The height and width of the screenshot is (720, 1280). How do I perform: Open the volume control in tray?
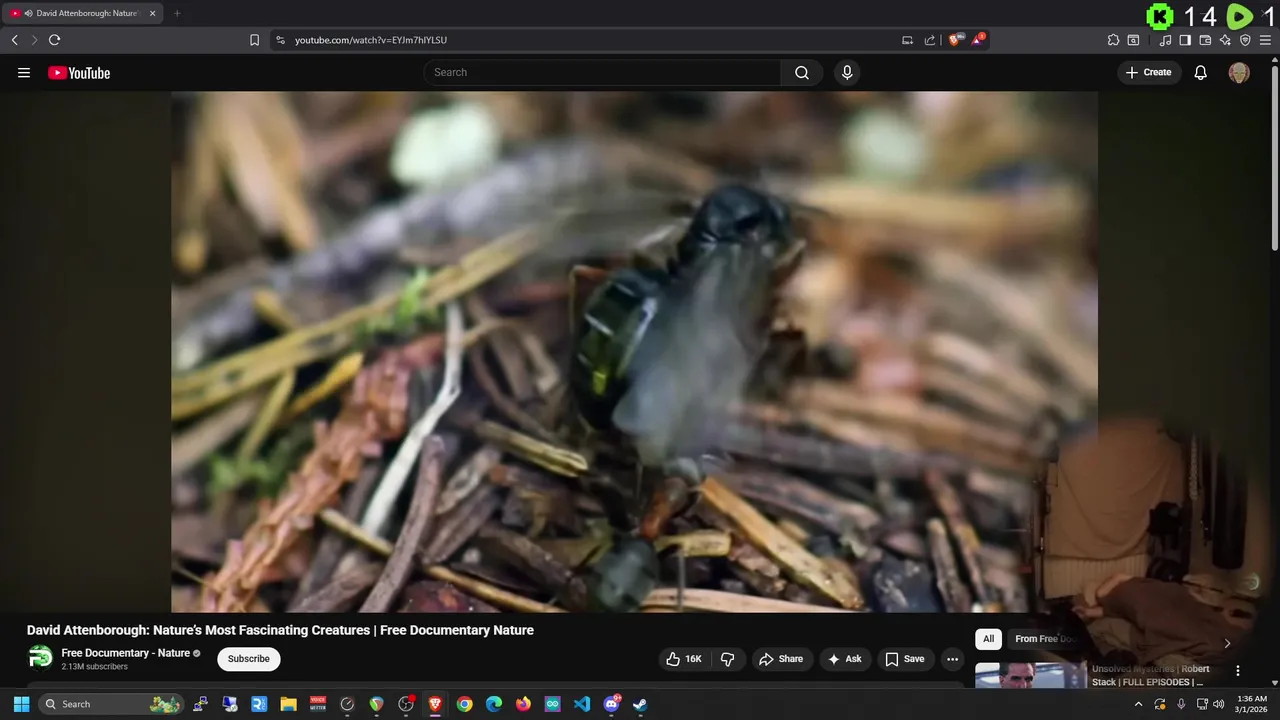(x=1218, y=704)
